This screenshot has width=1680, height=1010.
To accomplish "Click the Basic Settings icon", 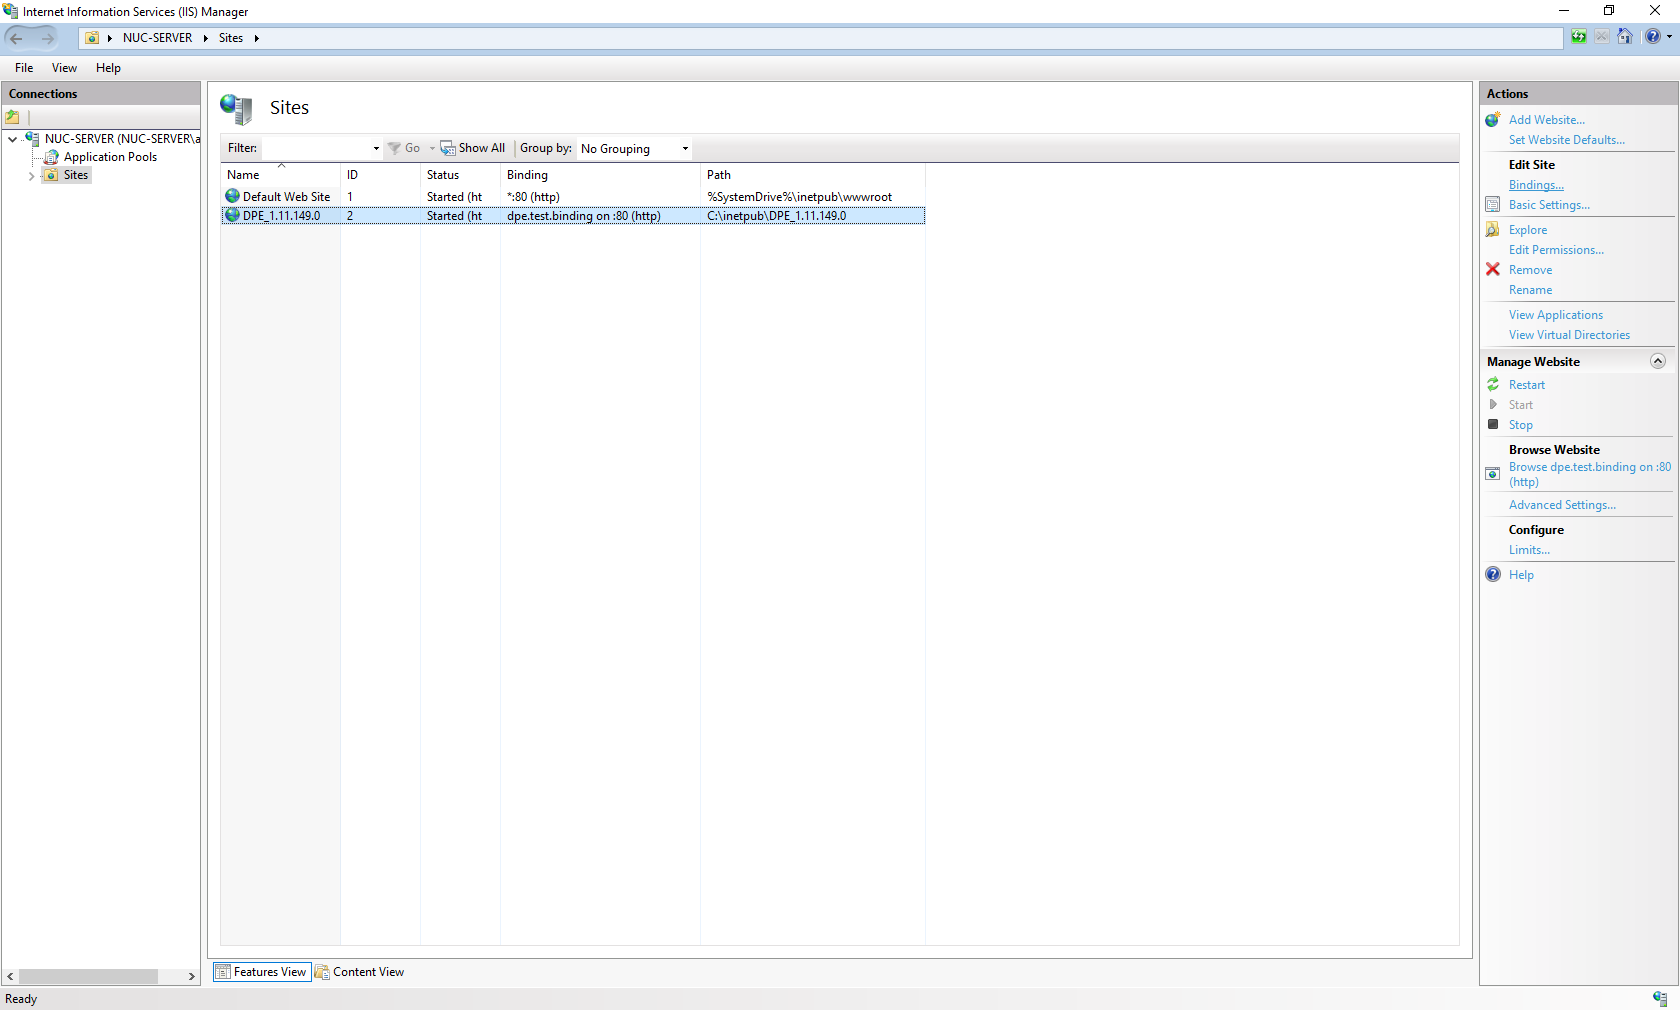I will (x=1493, y=205).
